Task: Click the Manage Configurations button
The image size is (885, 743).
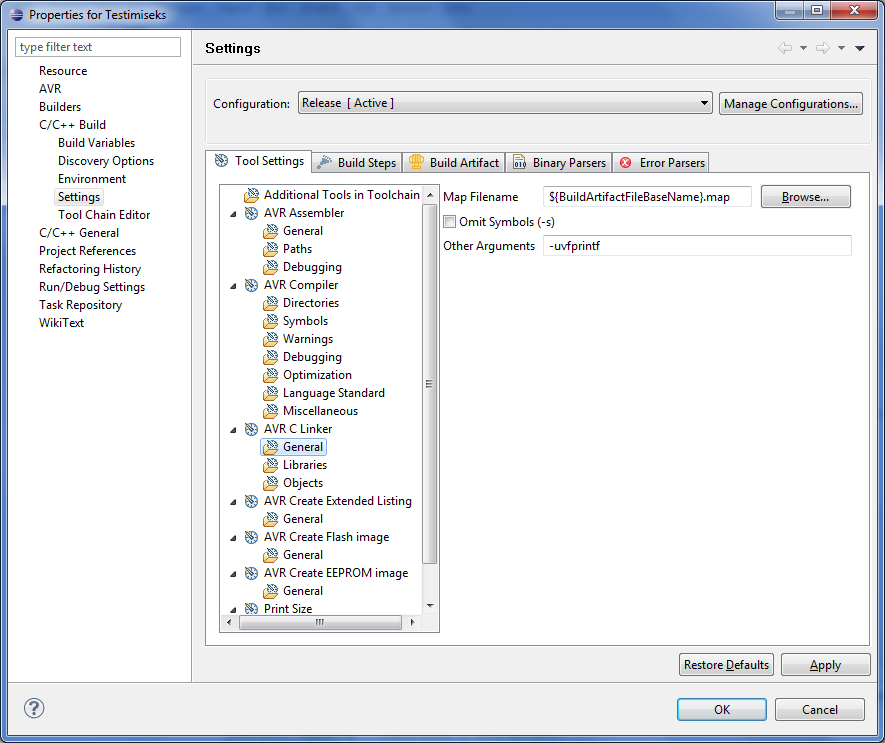Action: pyautogui.click(x=790, y=103)
